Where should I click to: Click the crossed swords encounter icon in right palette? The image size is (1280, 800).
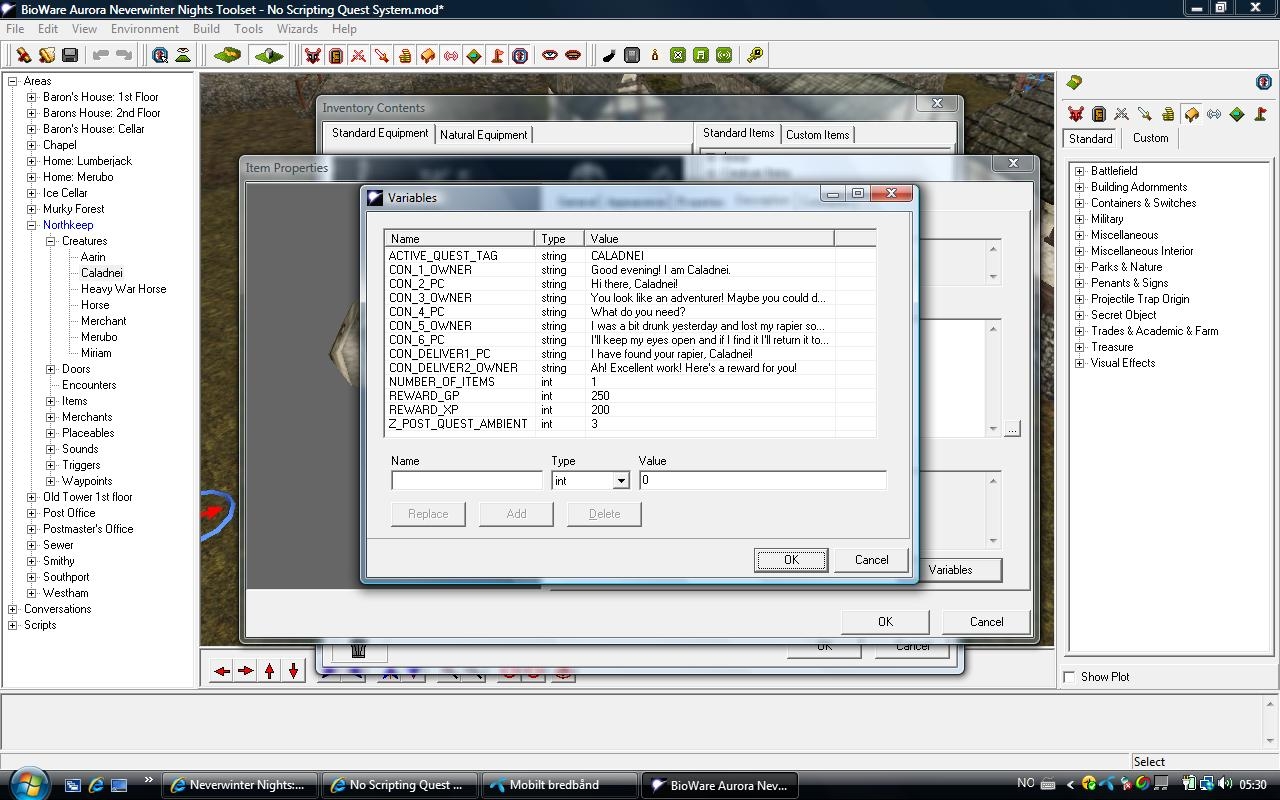(1121, 115)
